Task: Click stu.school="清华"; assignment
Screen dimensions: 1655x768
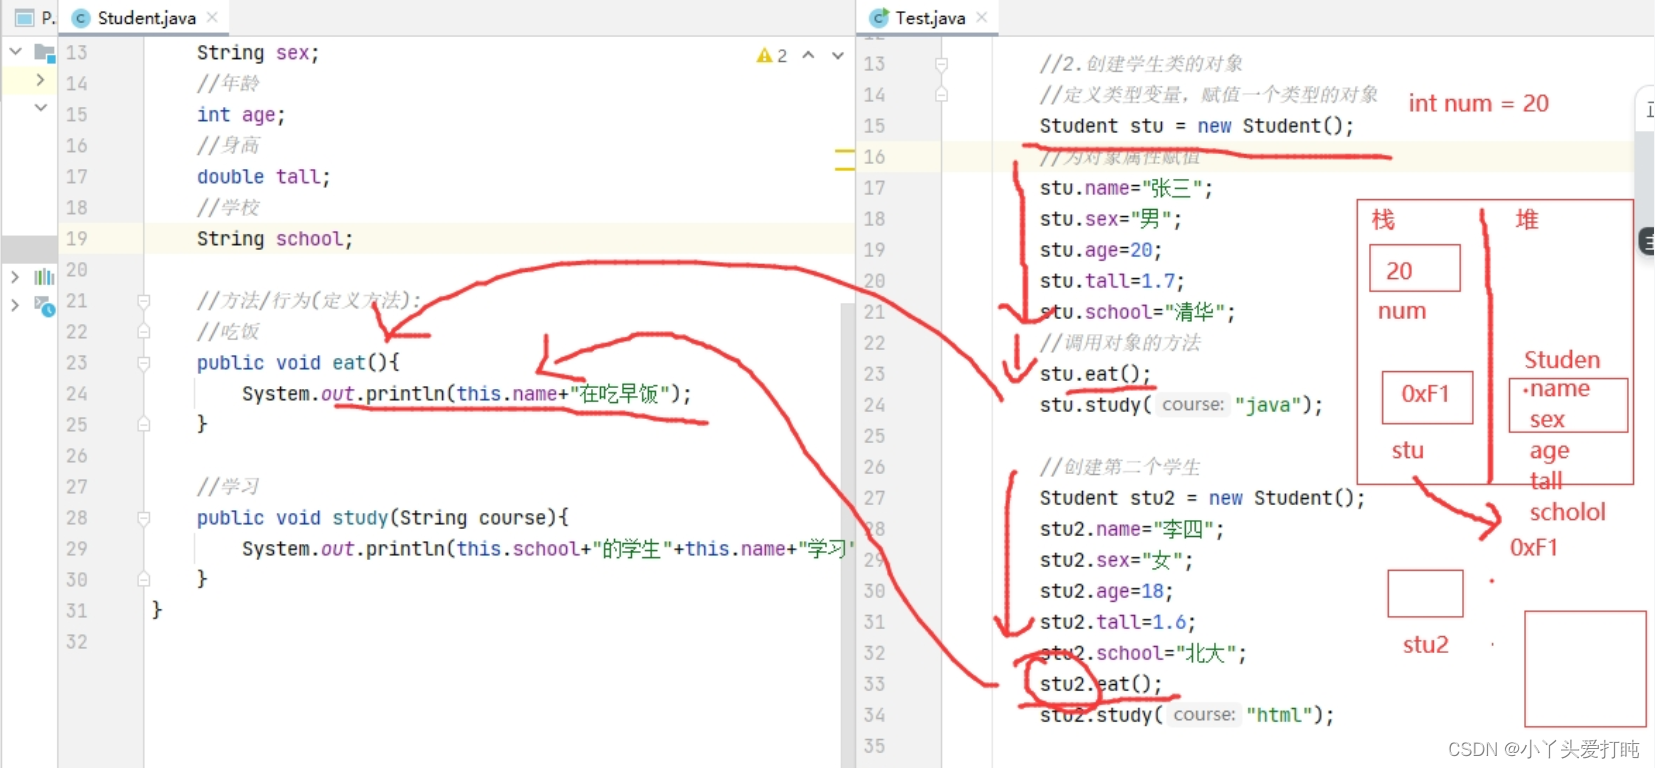Action: tap(1138, 312)
